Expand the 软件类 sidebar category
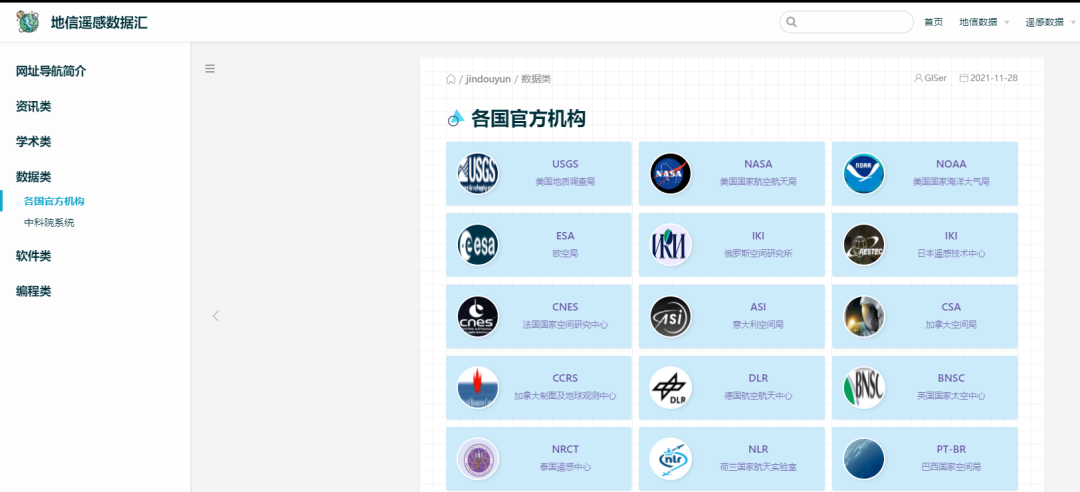 click(x=34, y=256)
